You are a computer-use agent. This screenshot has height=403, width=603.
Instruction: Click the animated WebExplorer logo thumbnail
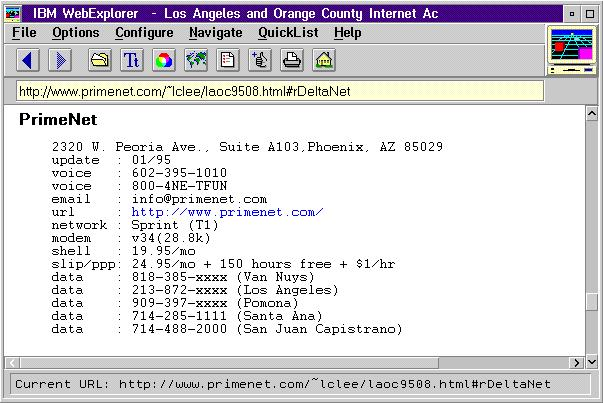[x=571, y=50]
